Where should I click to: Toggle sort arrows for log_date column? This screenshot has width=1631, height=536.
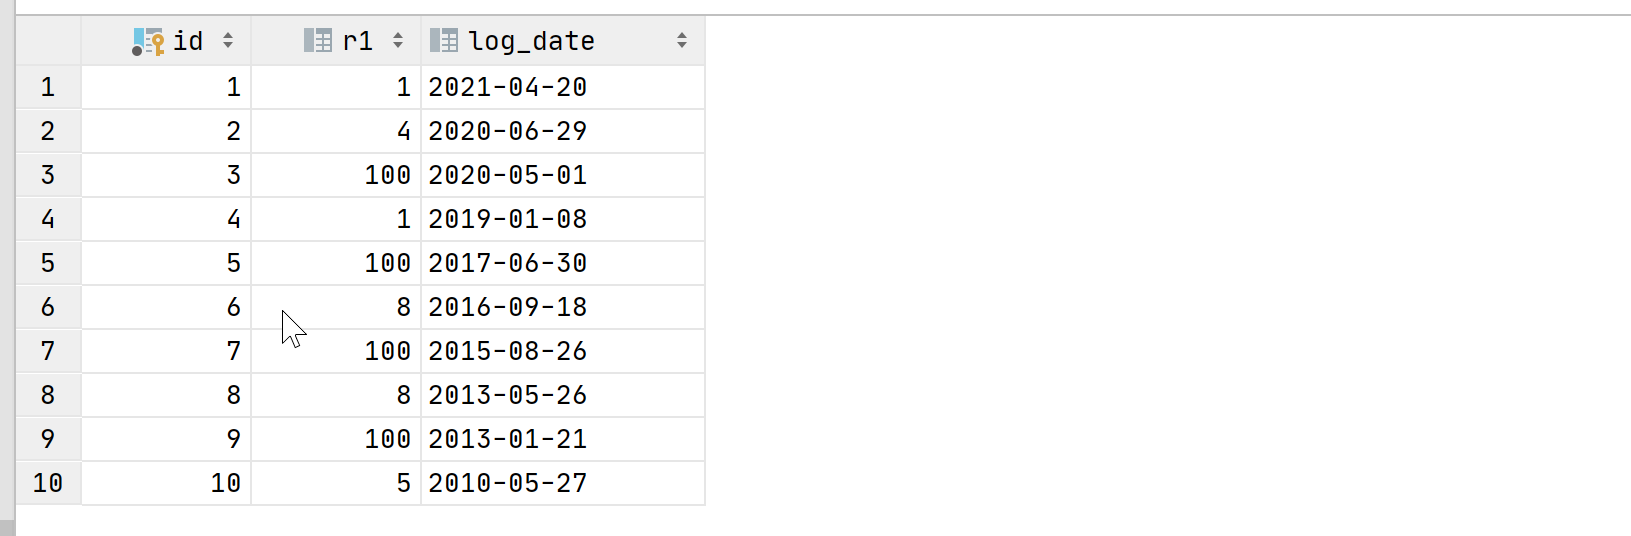coord(682,41)
